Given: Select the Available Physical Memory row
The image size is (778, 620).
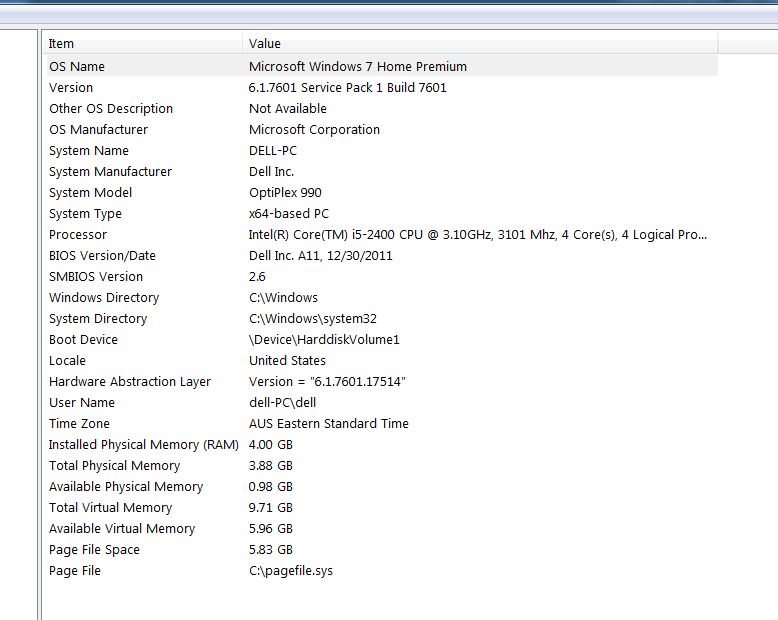Looking at the screenshot, I should (x=382, y=487).
